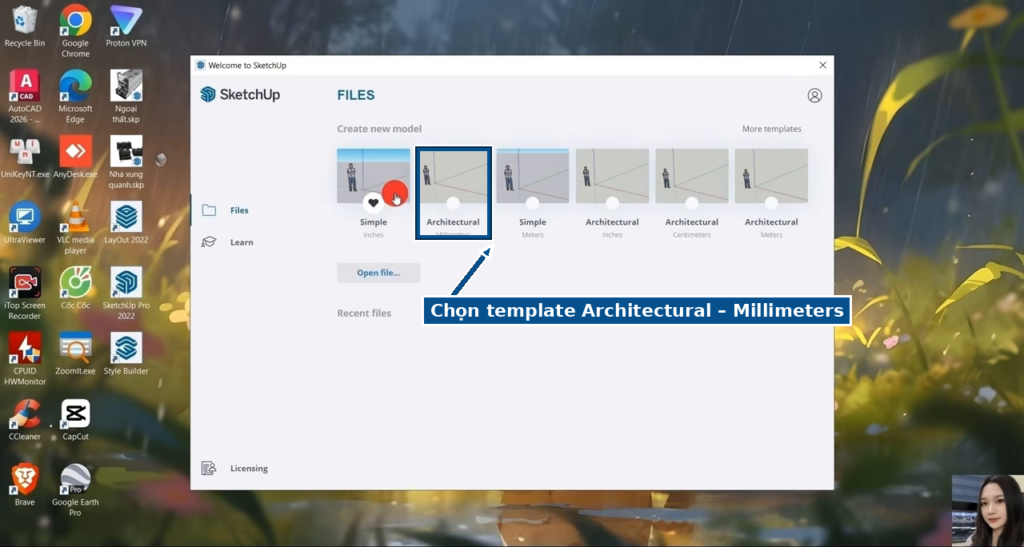Open the More templates link
Screen dimensions: 1024x547
pos(771,129)
